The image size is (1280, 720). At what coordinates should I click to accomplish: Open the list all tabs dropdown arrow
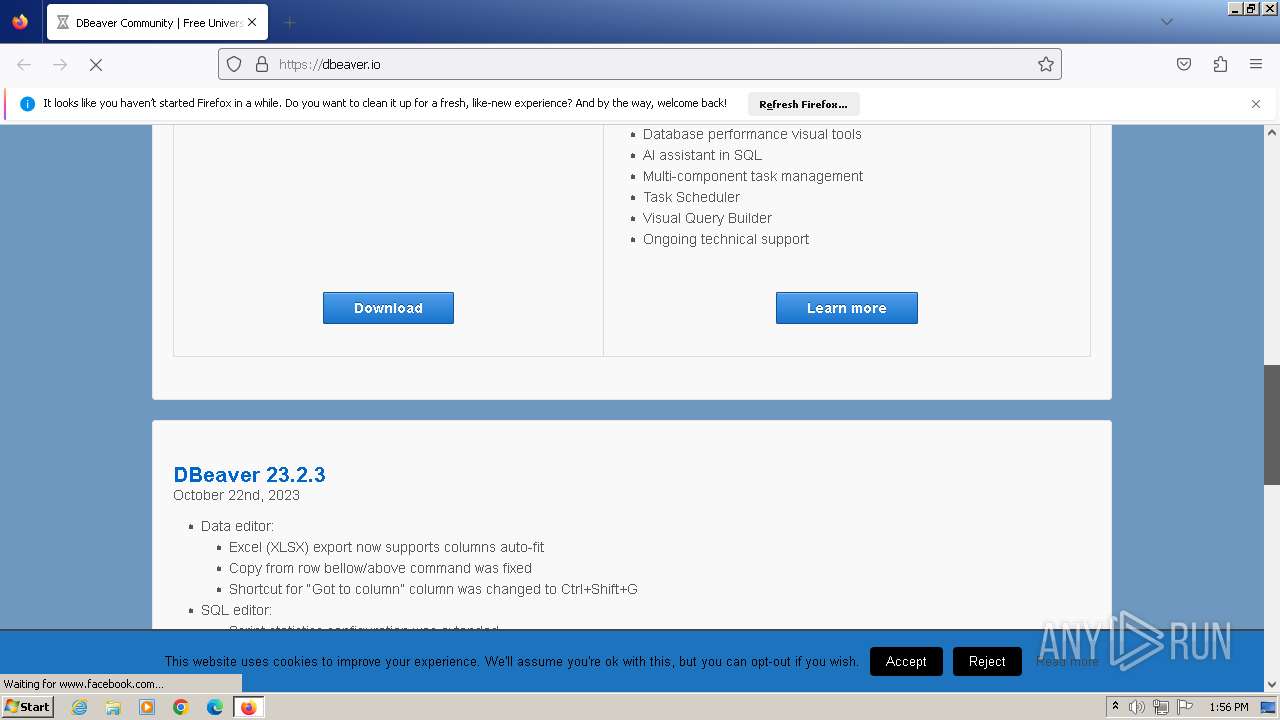pos(1166,22)
